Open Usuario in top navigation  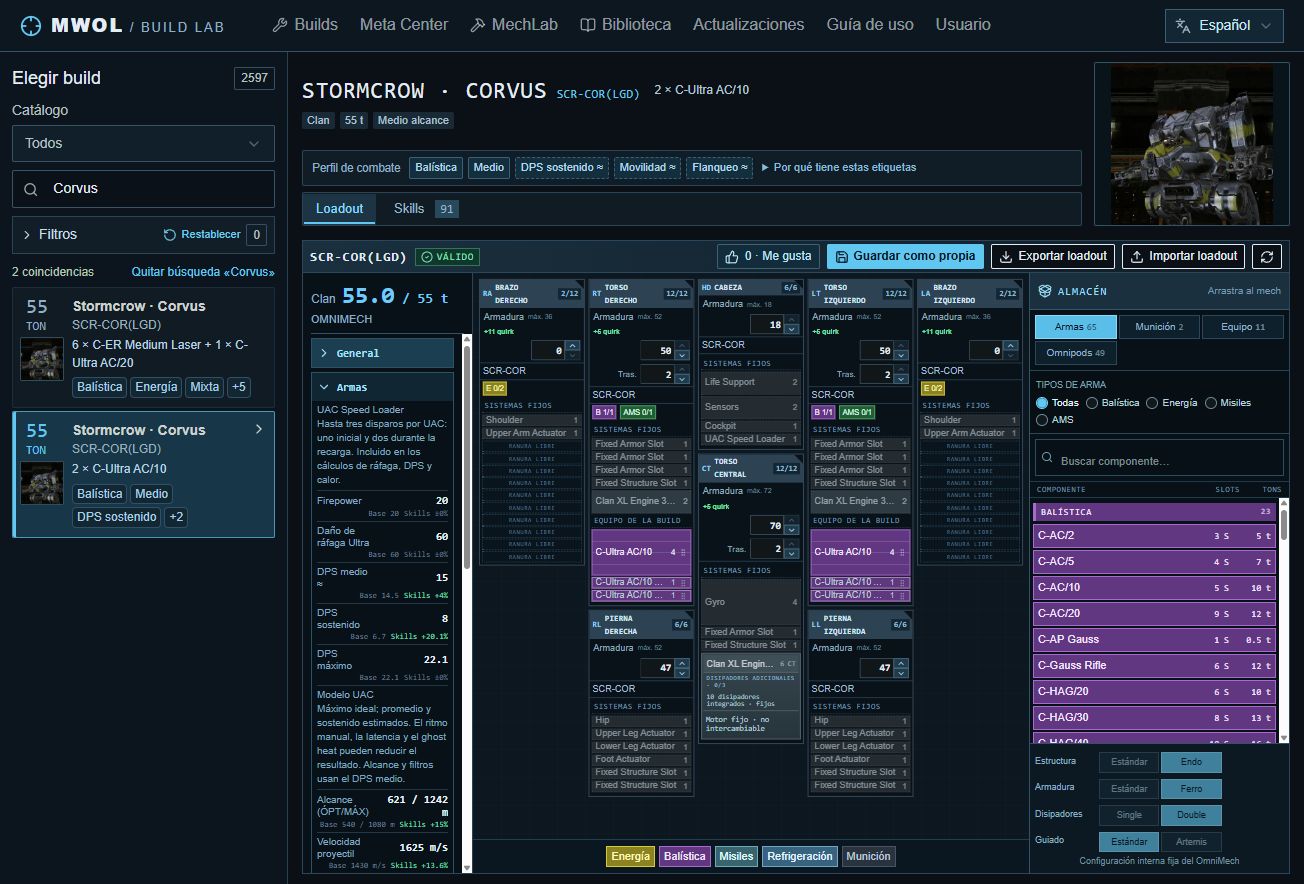click(963, 25)
